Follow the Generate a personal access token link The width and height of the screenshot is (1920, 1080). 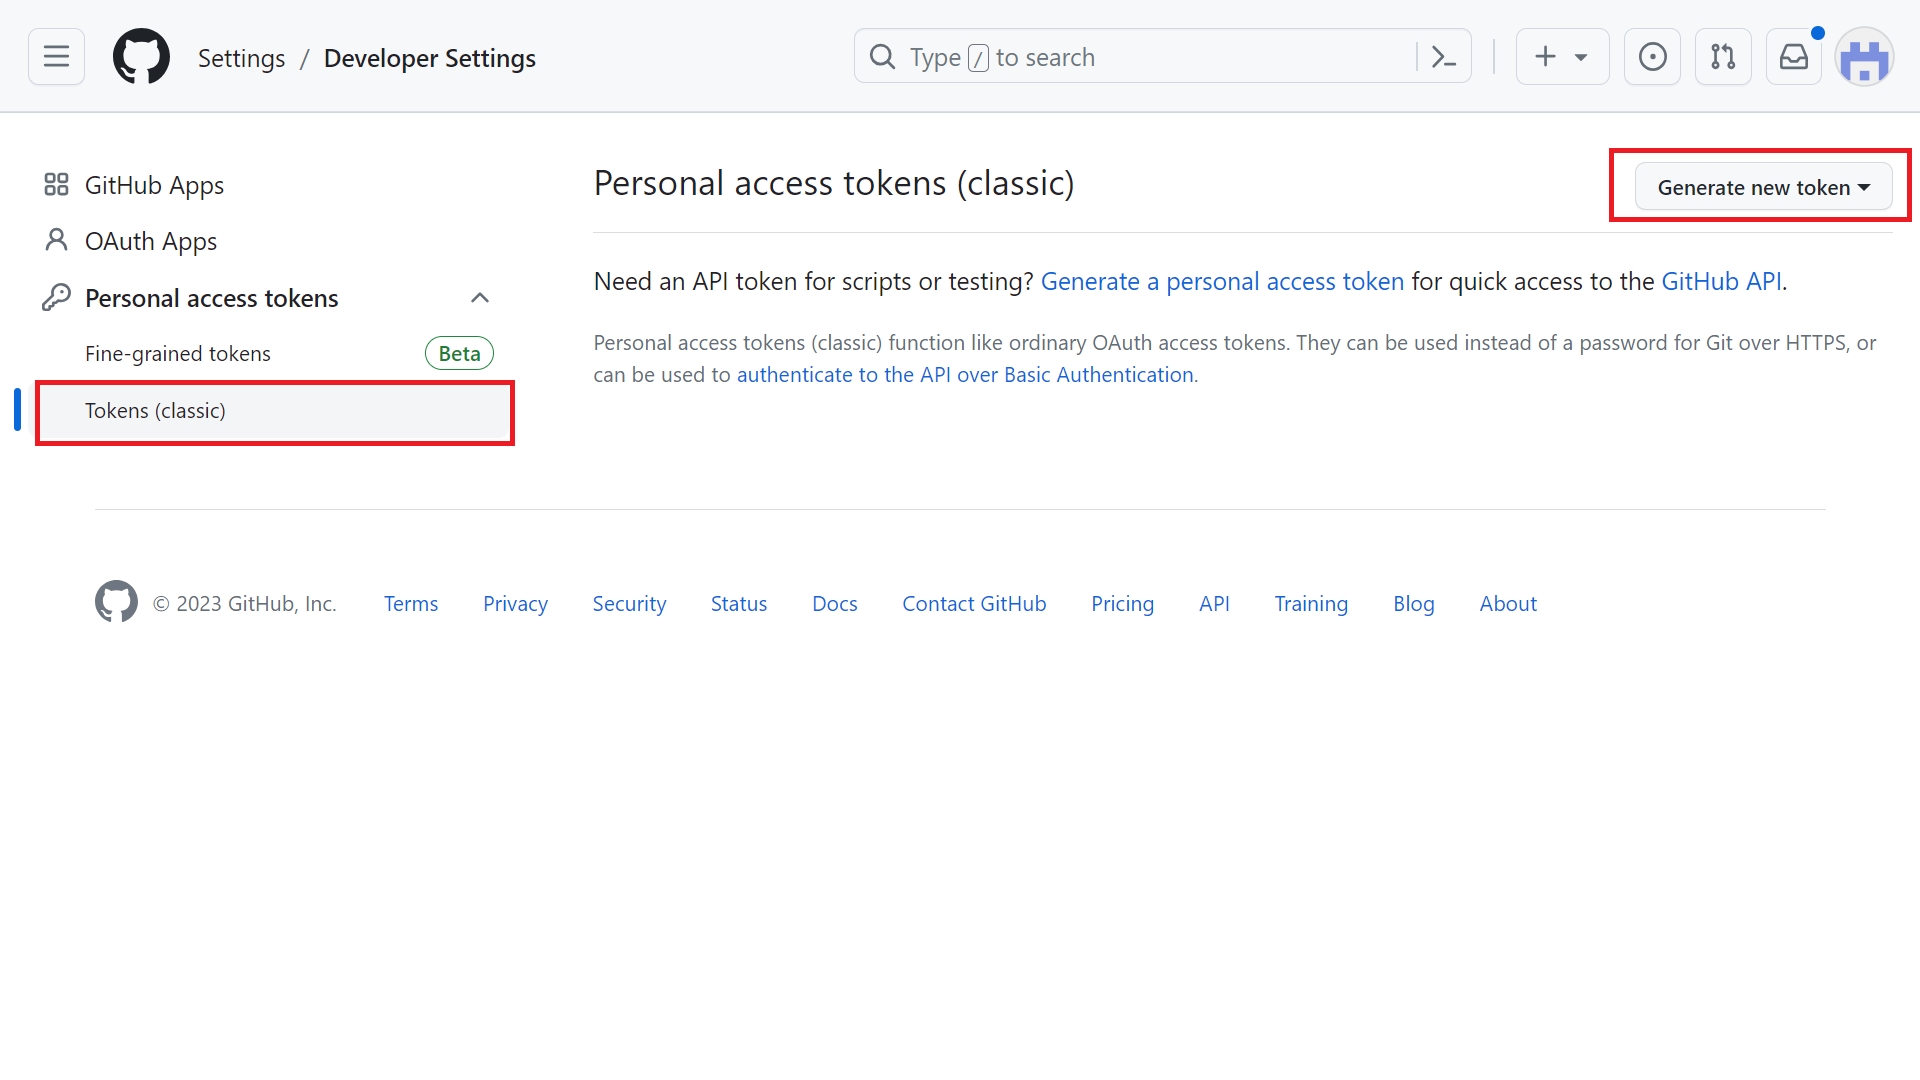[1222, 282]
